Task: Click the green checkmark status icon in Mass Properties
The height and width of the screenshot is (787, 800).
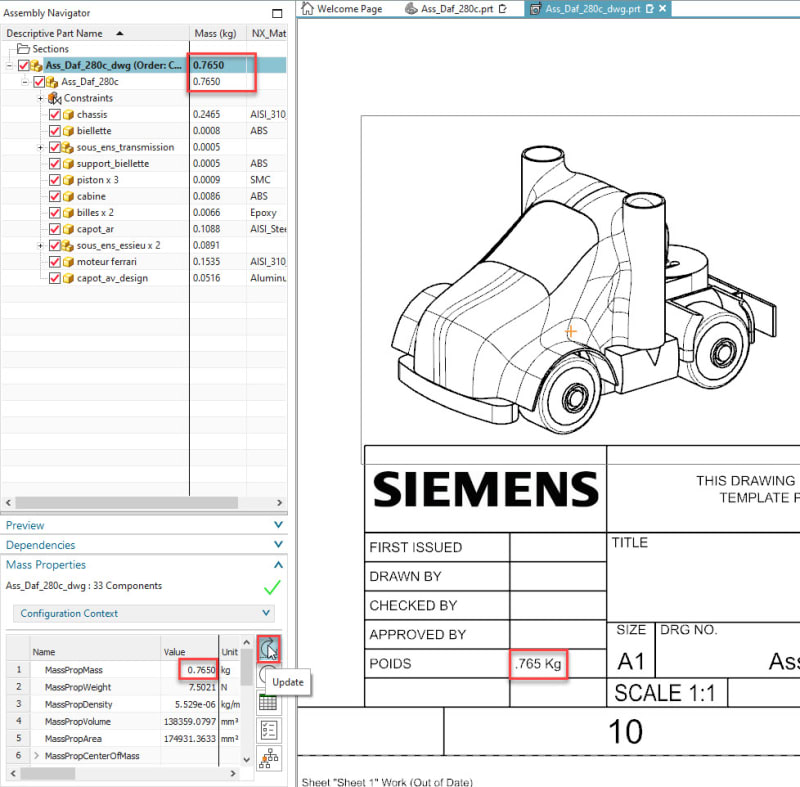Action: (272, 587)
